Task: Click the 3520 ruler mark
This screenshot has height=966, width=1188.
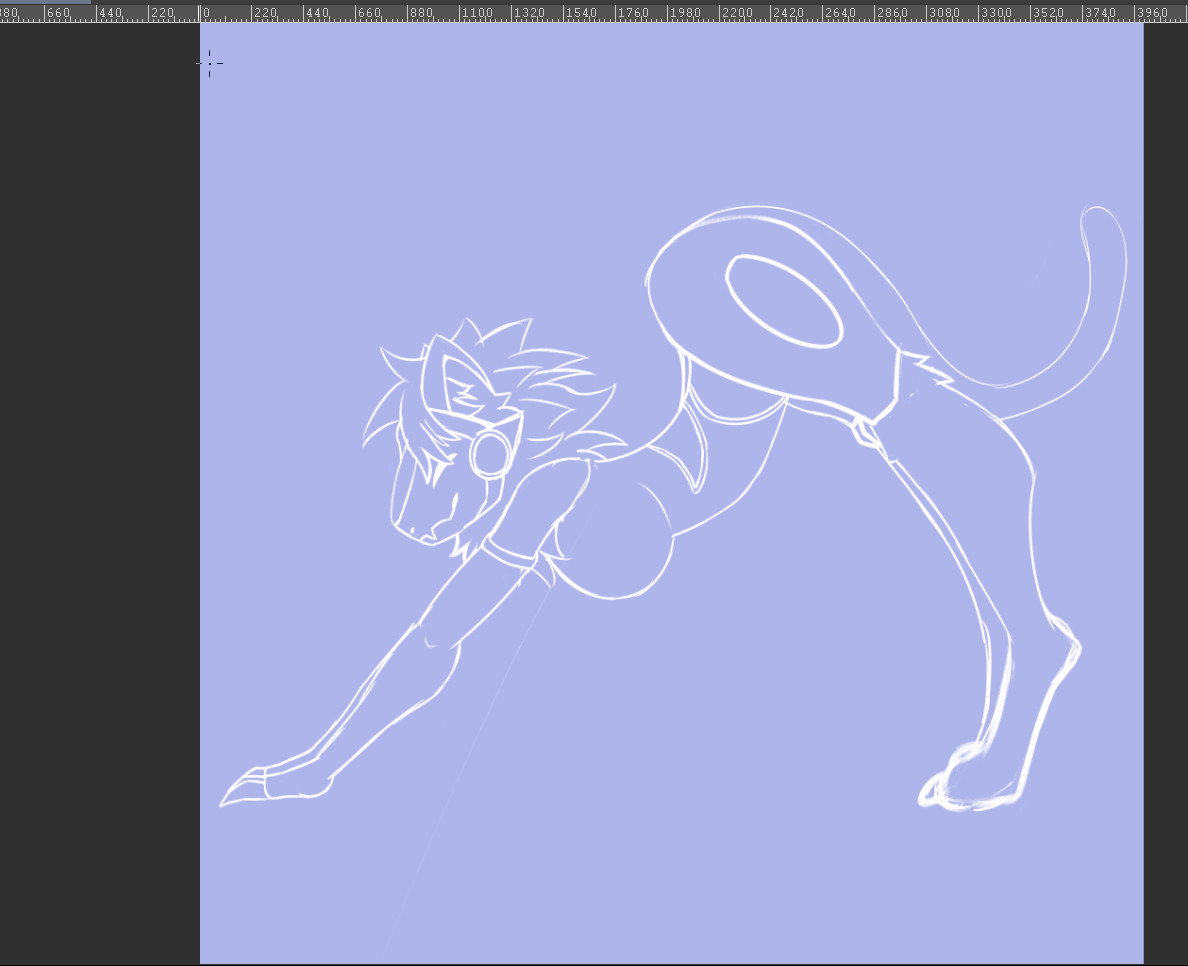Action: [1049, 13]
